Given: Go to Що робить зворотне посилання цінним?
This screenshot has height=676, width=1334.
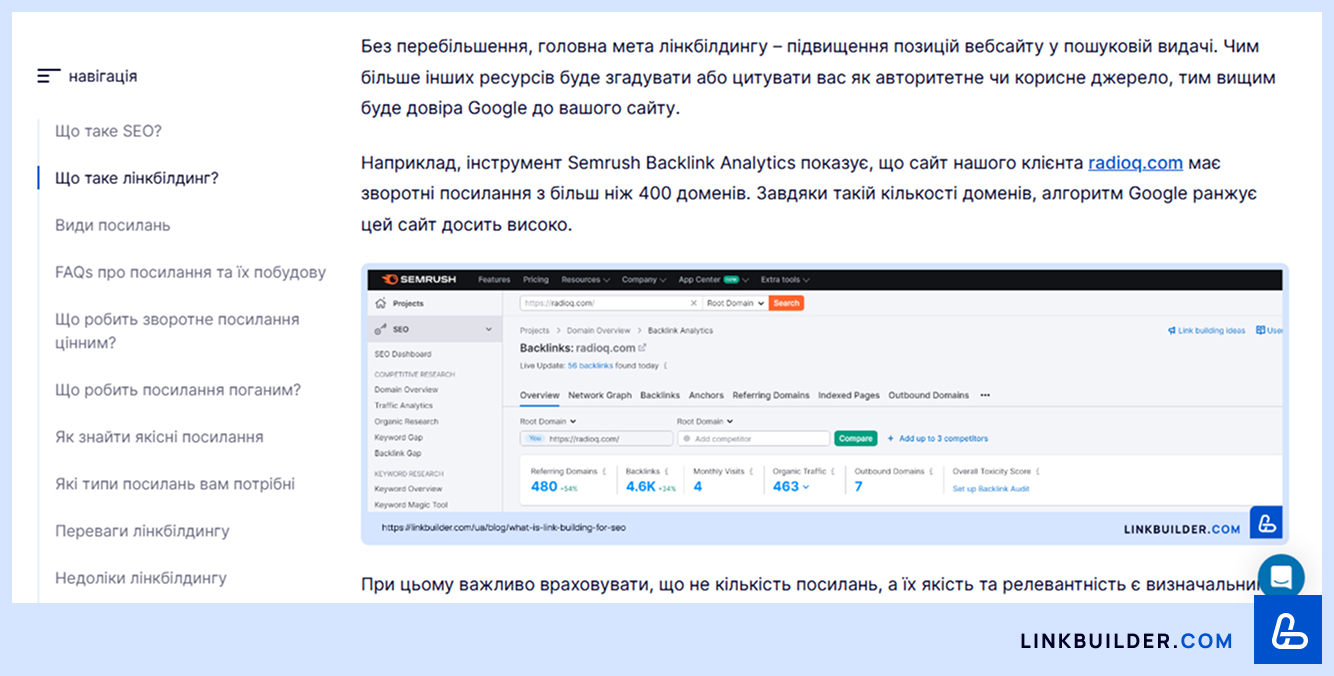Looking at the screenshot, I should tap(177, 331).
